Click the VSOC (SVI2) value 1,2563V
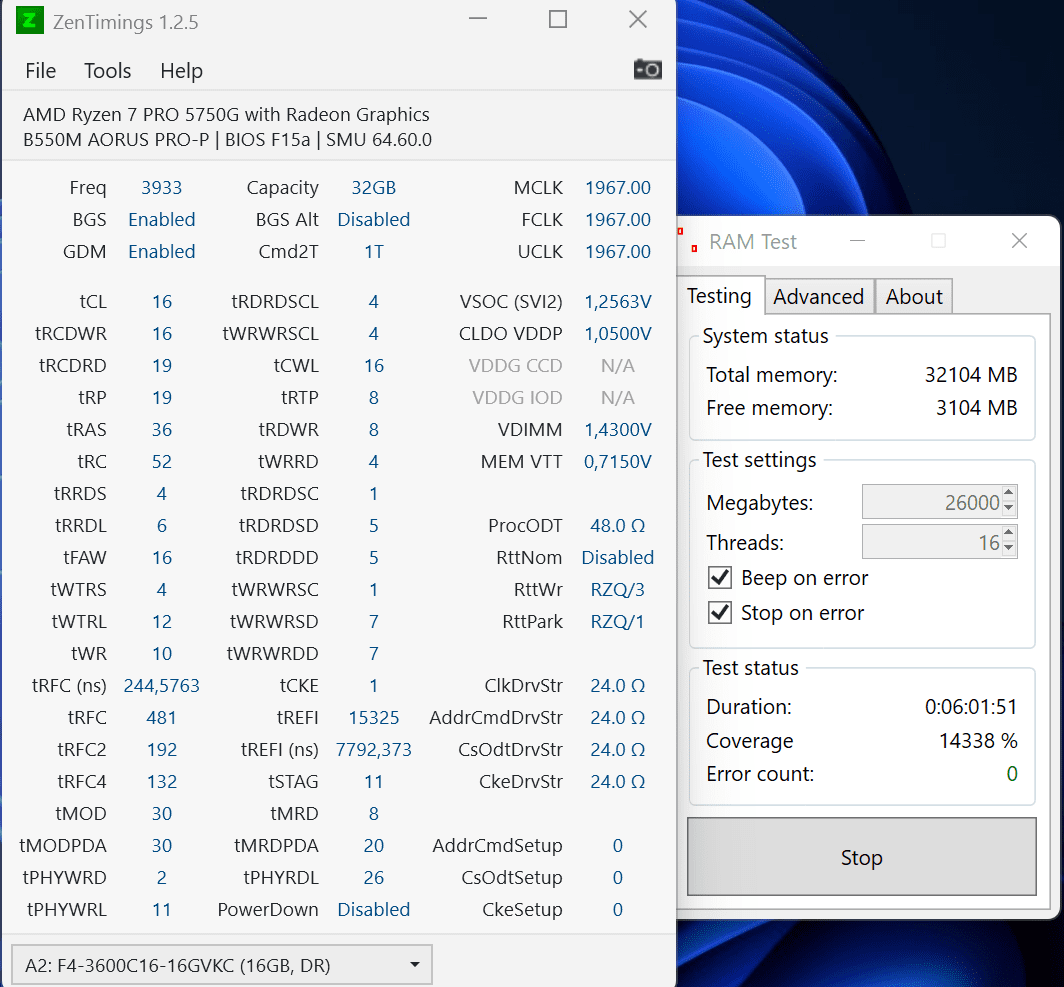This screenshot has height=987, width=1064. coord(618,301)
